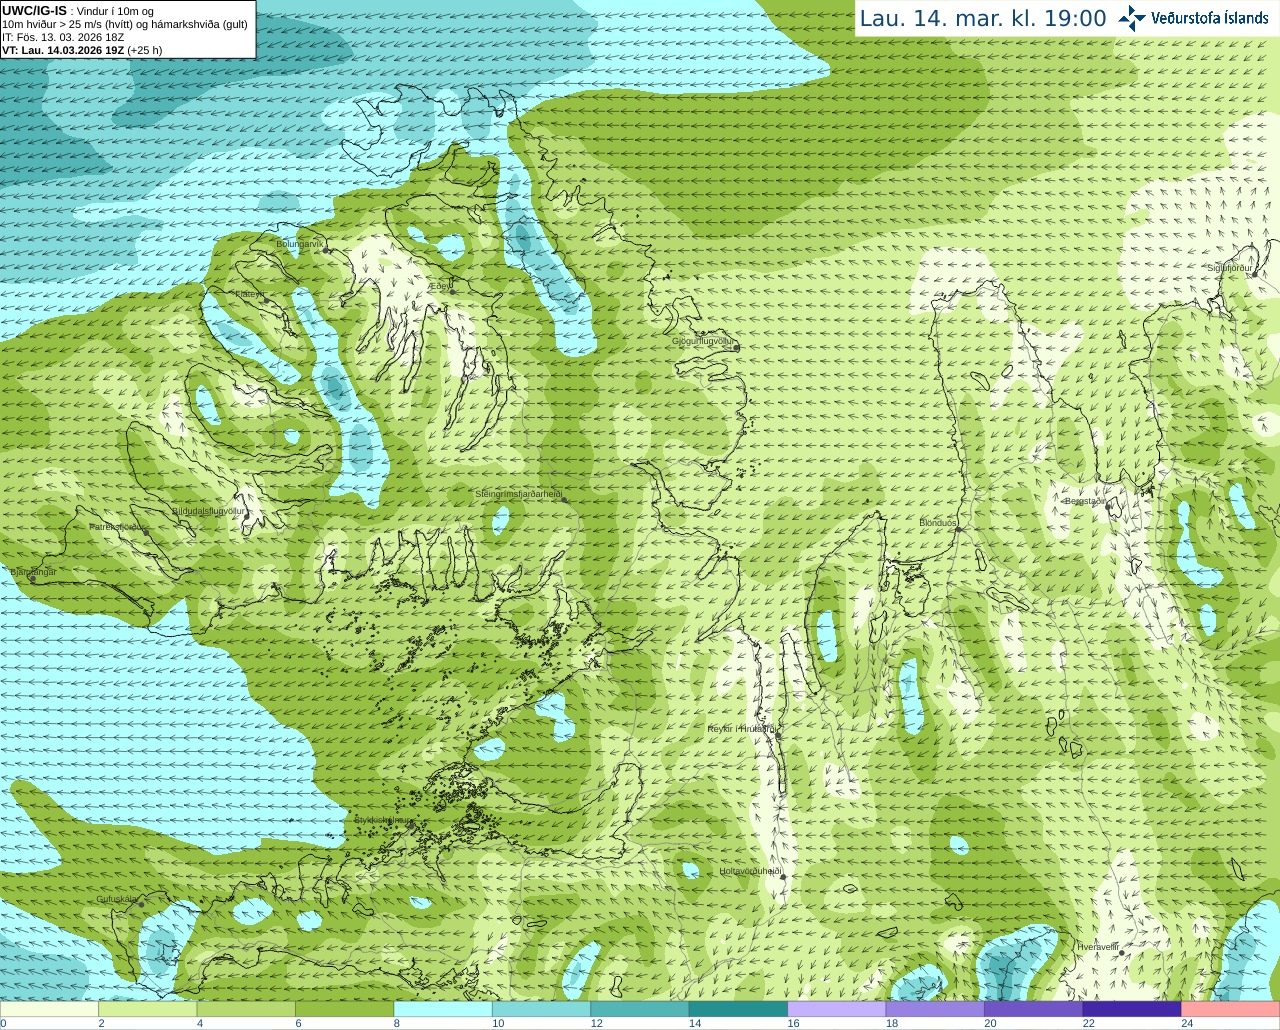Select the 20–22 m/s violet legend swatch
This screenshot has height=1030, width=1280.
tap(1034, 1009)
